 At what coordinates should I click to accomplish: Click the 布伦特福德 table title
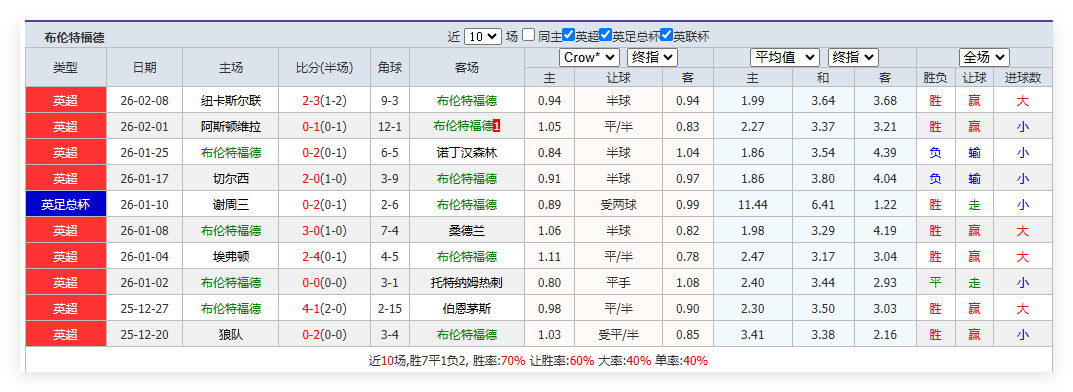(75, 38)
